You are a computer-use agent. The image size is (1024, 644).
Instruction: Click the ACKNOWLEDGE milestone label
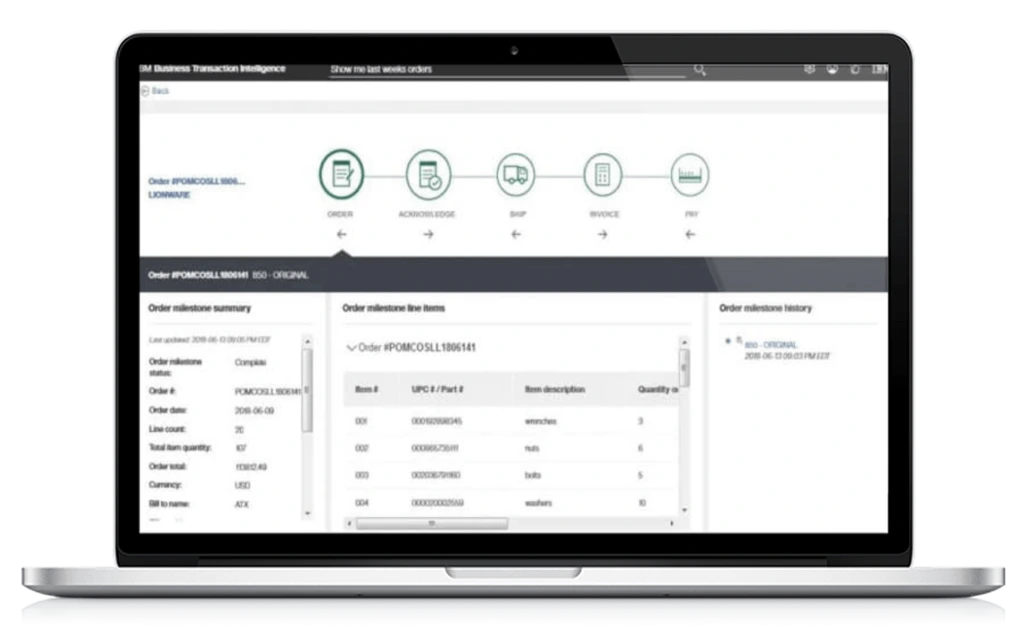click(427, 214)
